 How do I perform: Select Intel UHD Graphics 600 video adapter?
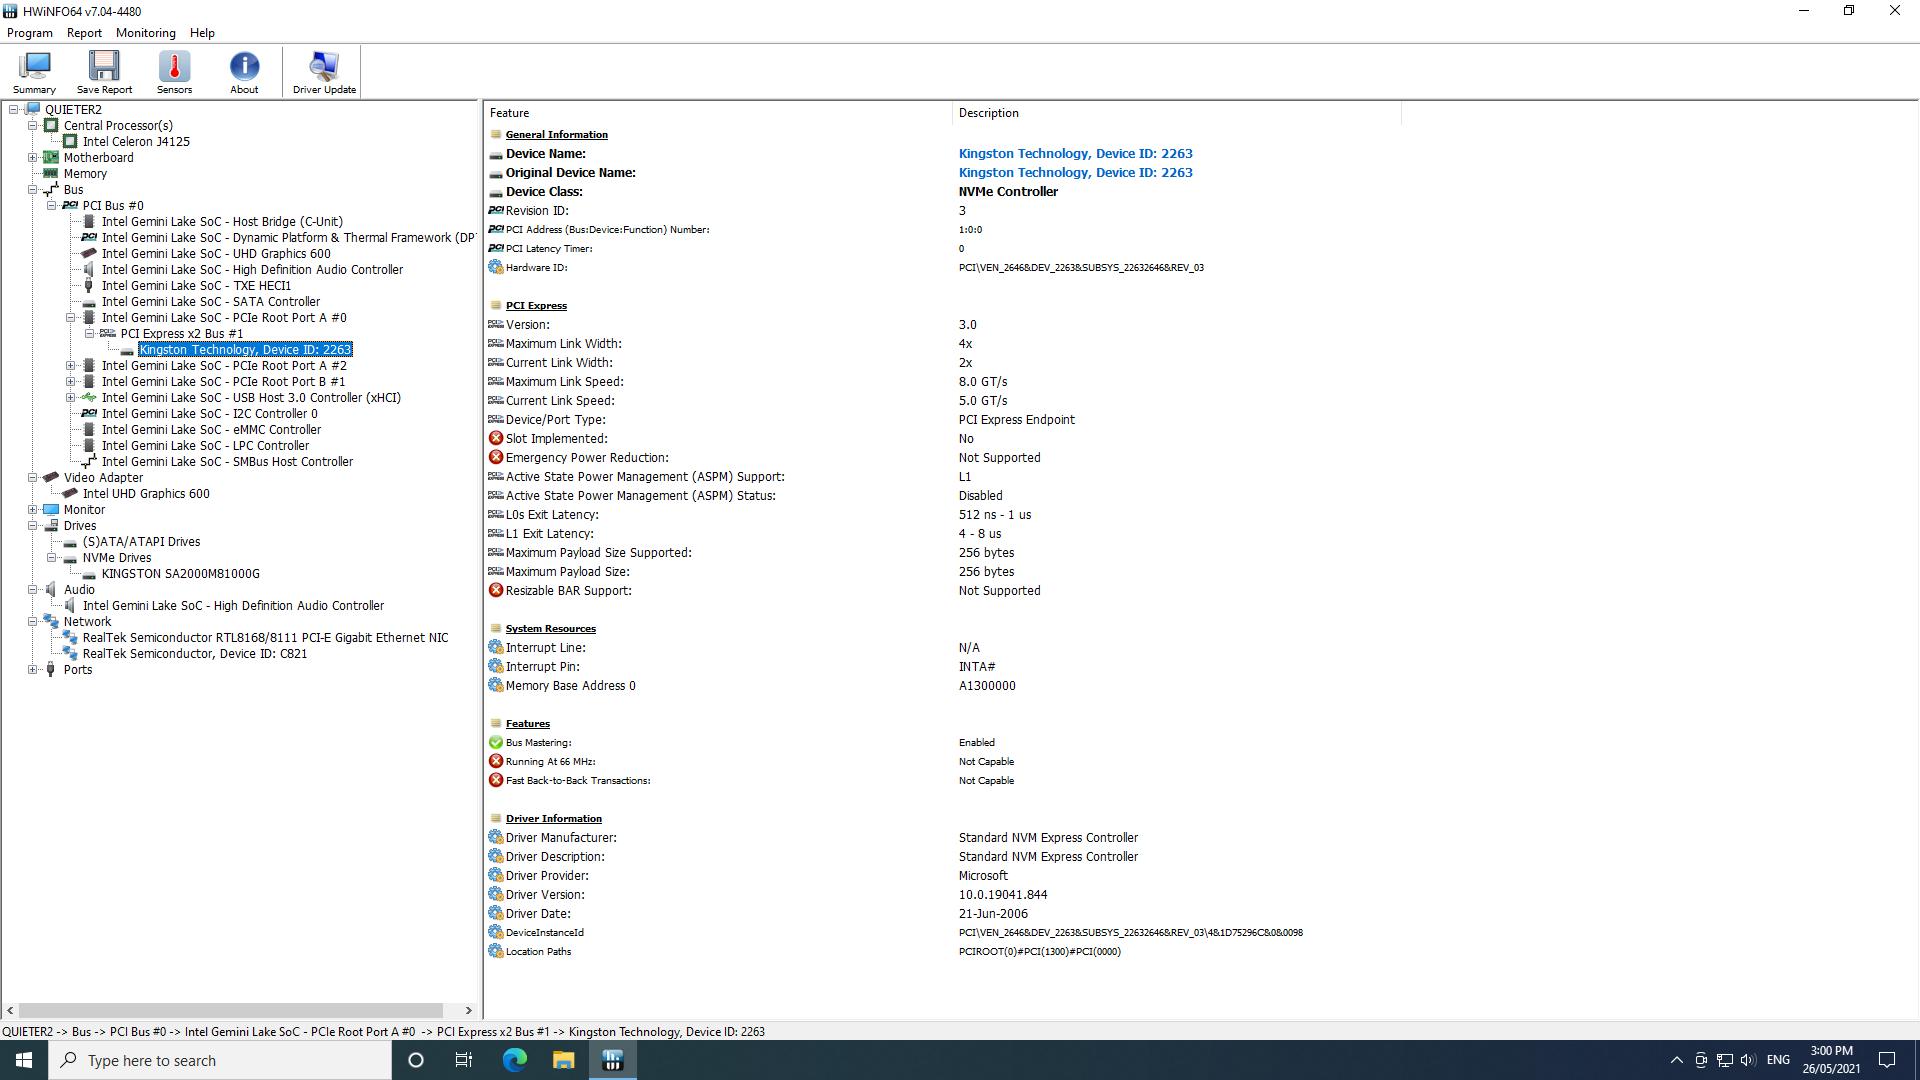[x=146, y=494]
